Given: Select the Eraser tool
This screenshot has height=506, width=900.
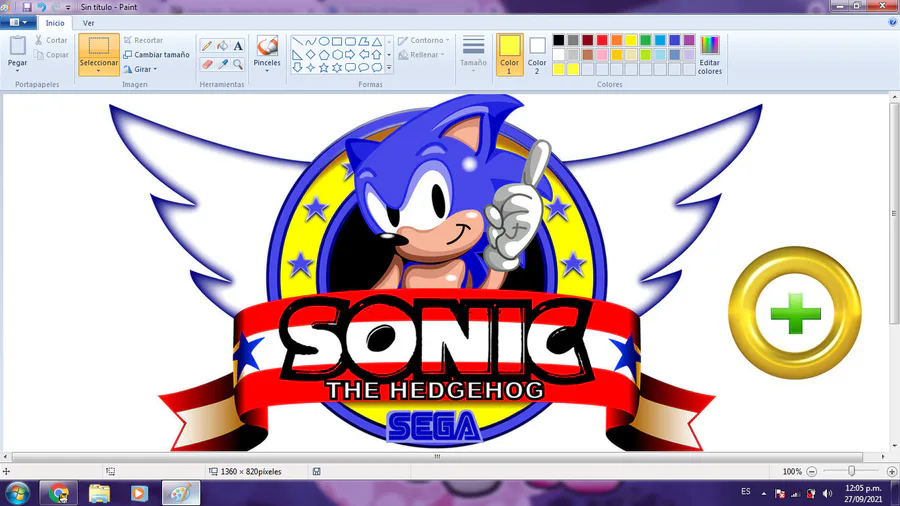Looking at the screenshot, I should (207, 64).
